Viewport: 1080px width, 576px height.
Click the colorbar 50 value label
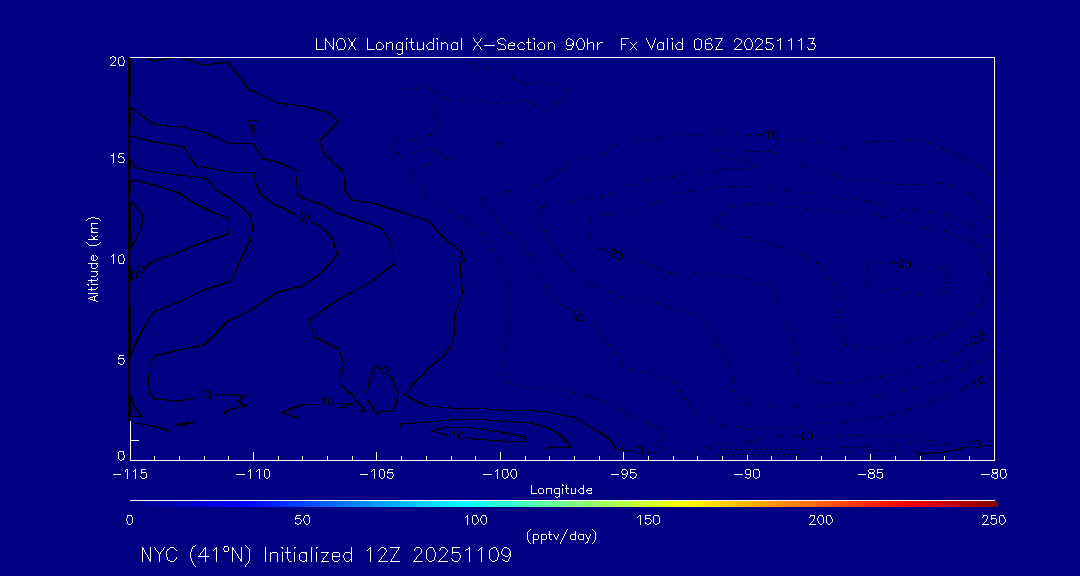[x=302, y=520]
